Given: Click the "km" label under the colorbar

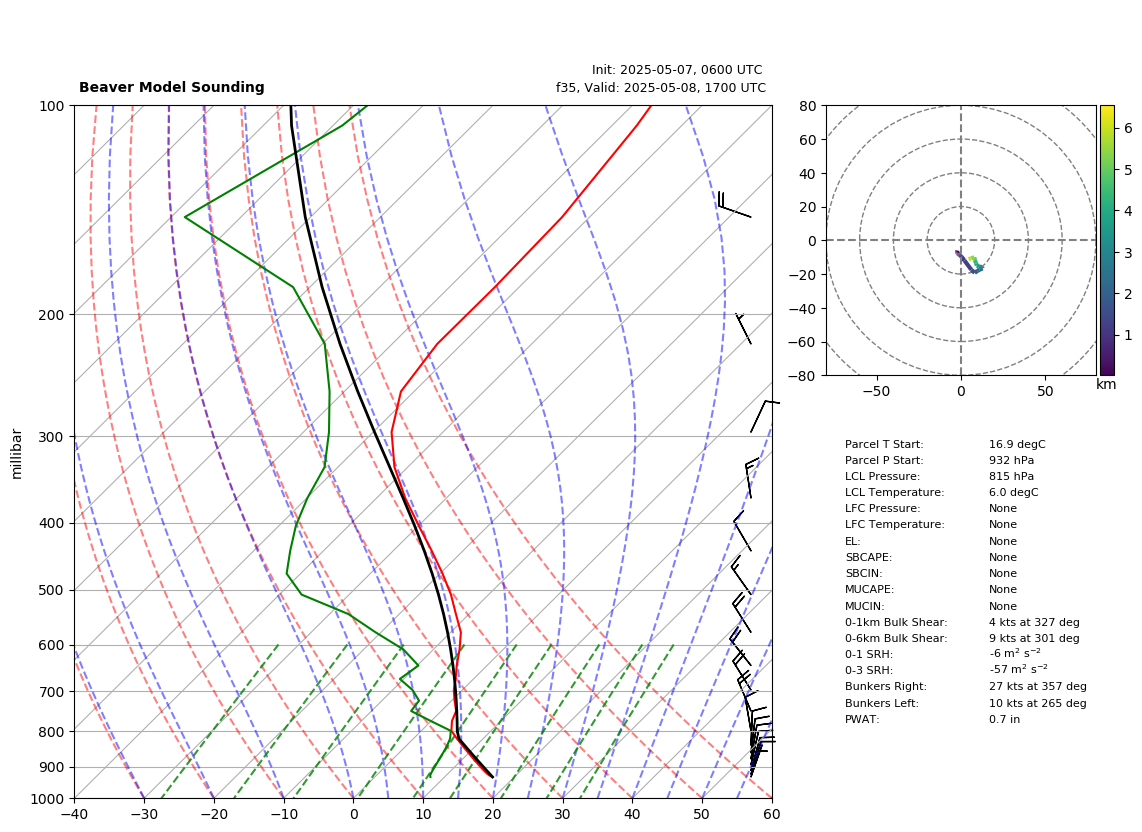Looking at the screenshot, I should [1106, 384].
